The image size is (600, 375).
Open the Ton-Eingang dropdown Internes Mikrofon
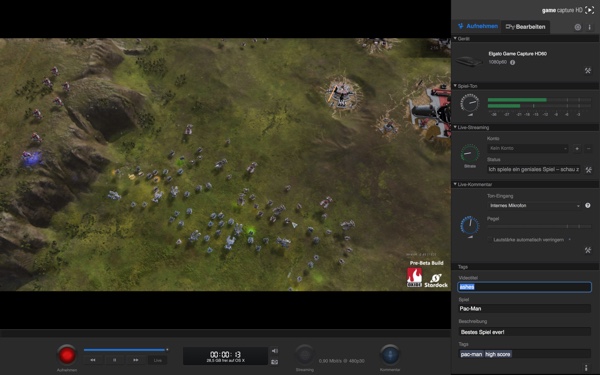[x=534, y=206]
